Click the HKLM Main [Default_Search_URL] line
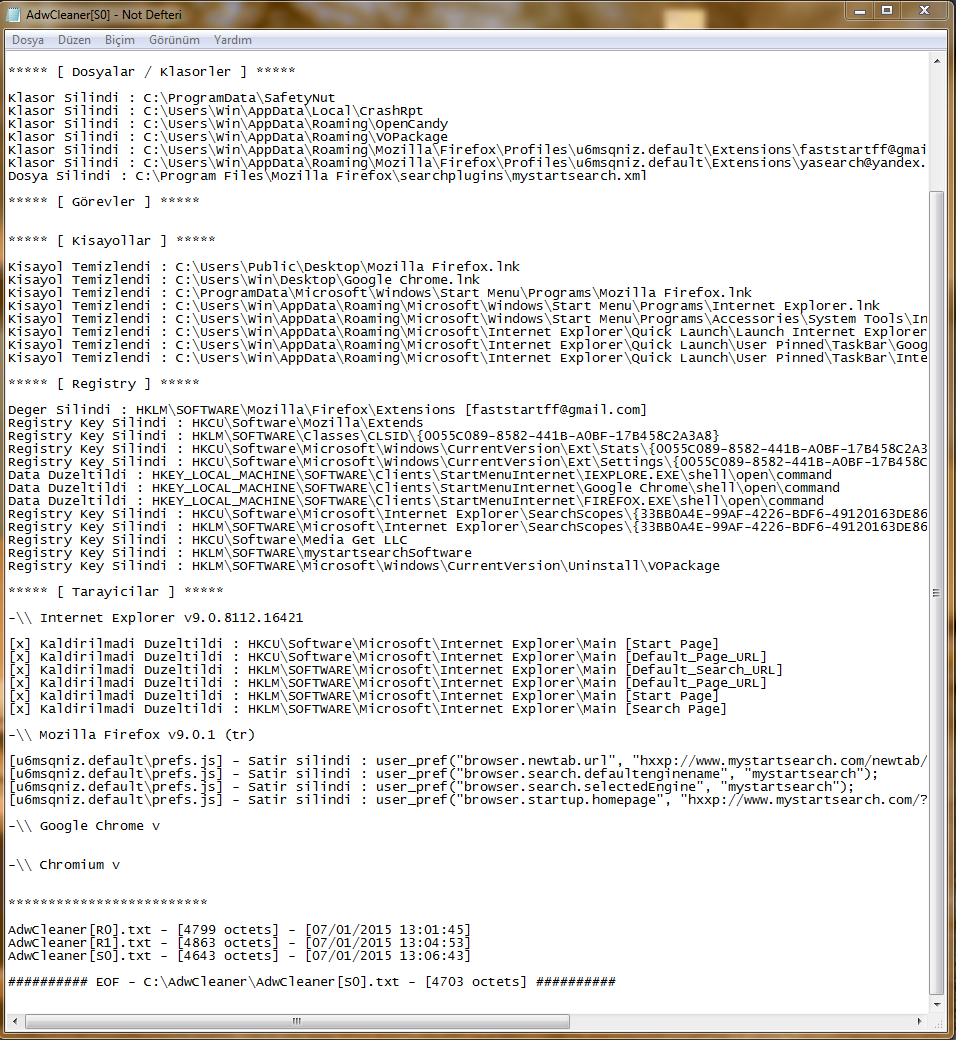This screenshot has width=956, height=1040. [x=395, y=670]
